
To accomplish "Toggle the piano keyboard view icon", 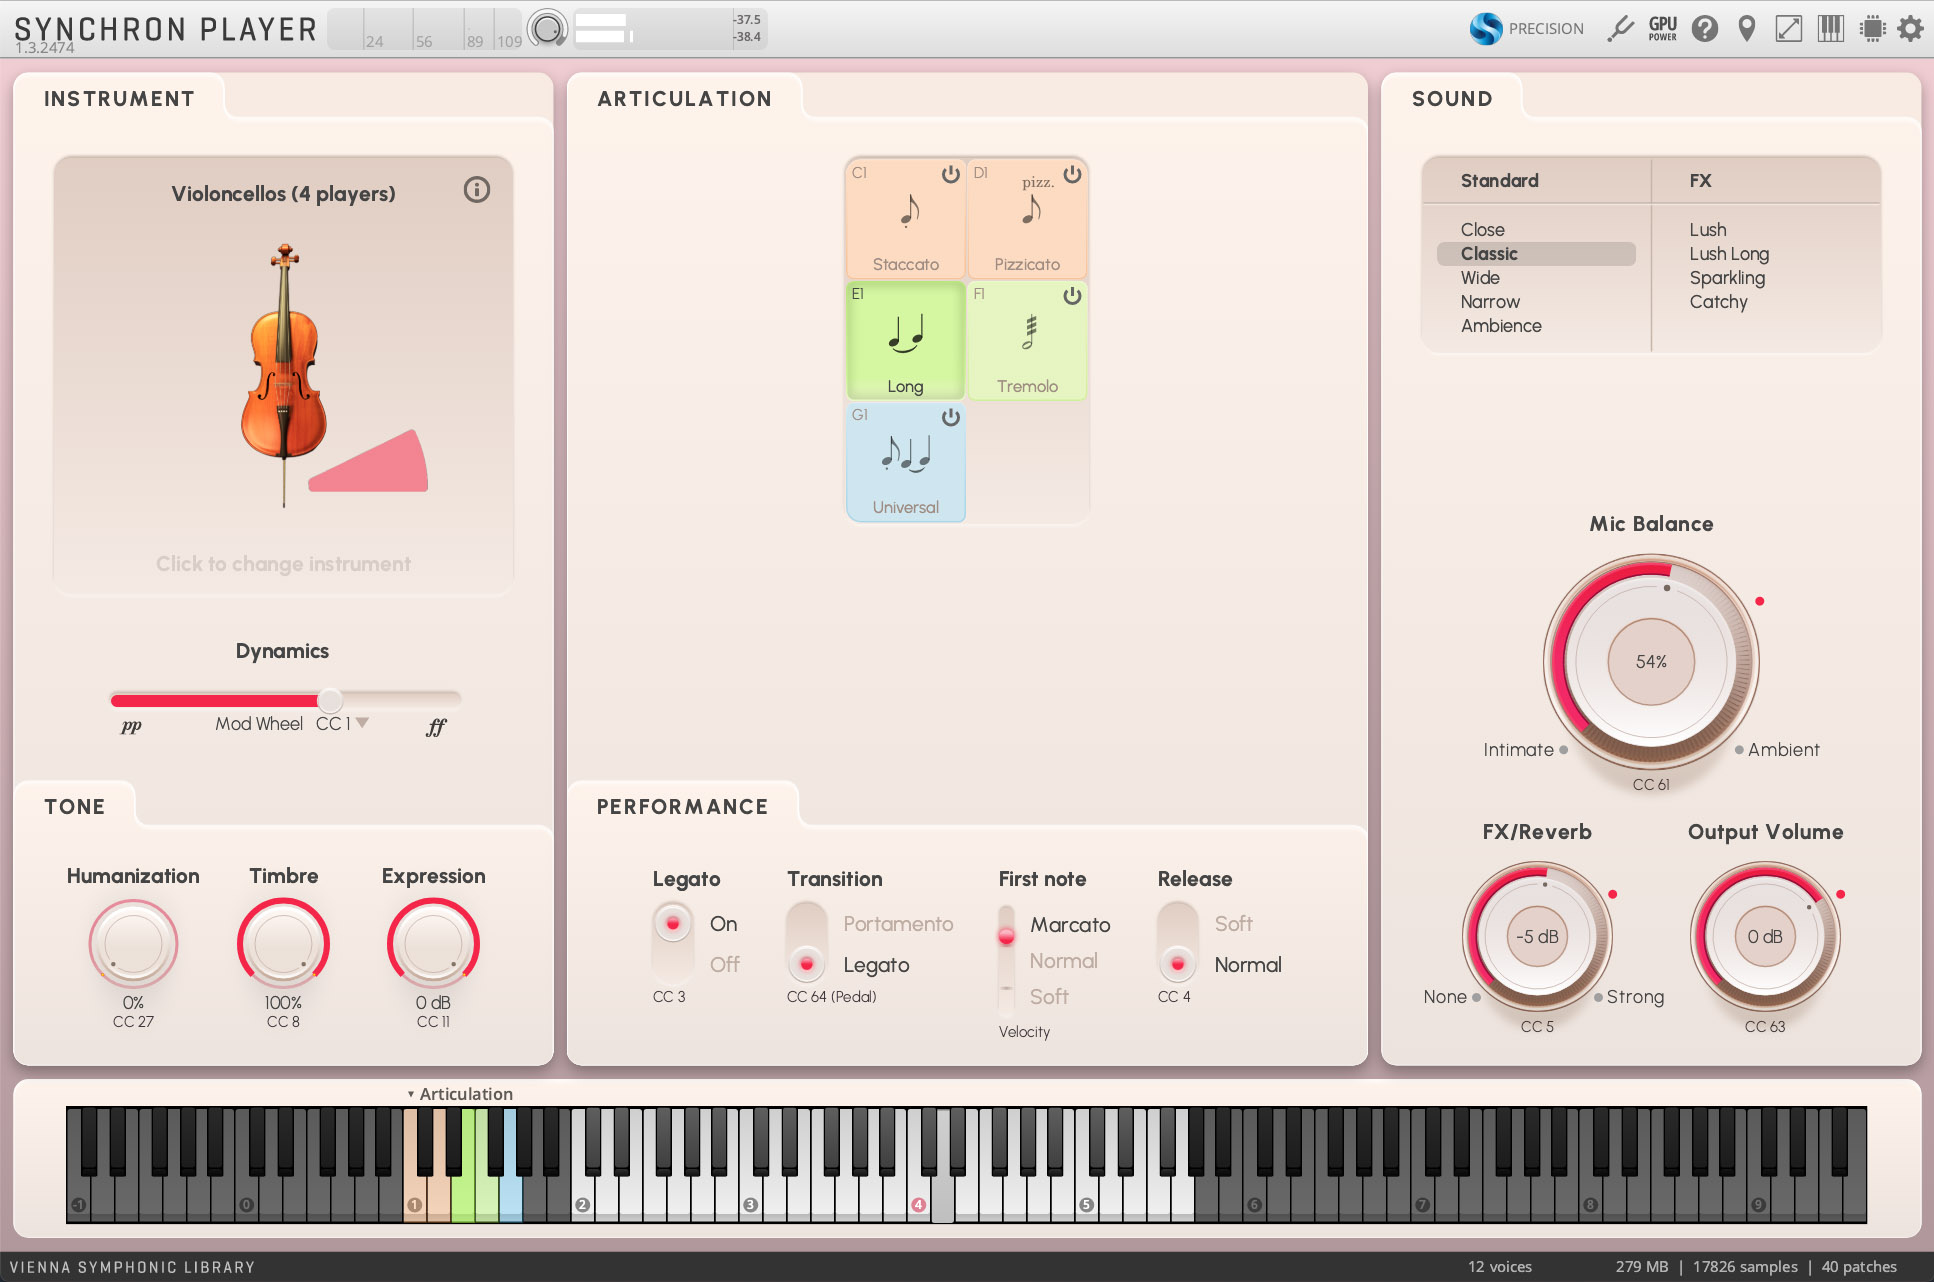I will (x=1831, y=28).
